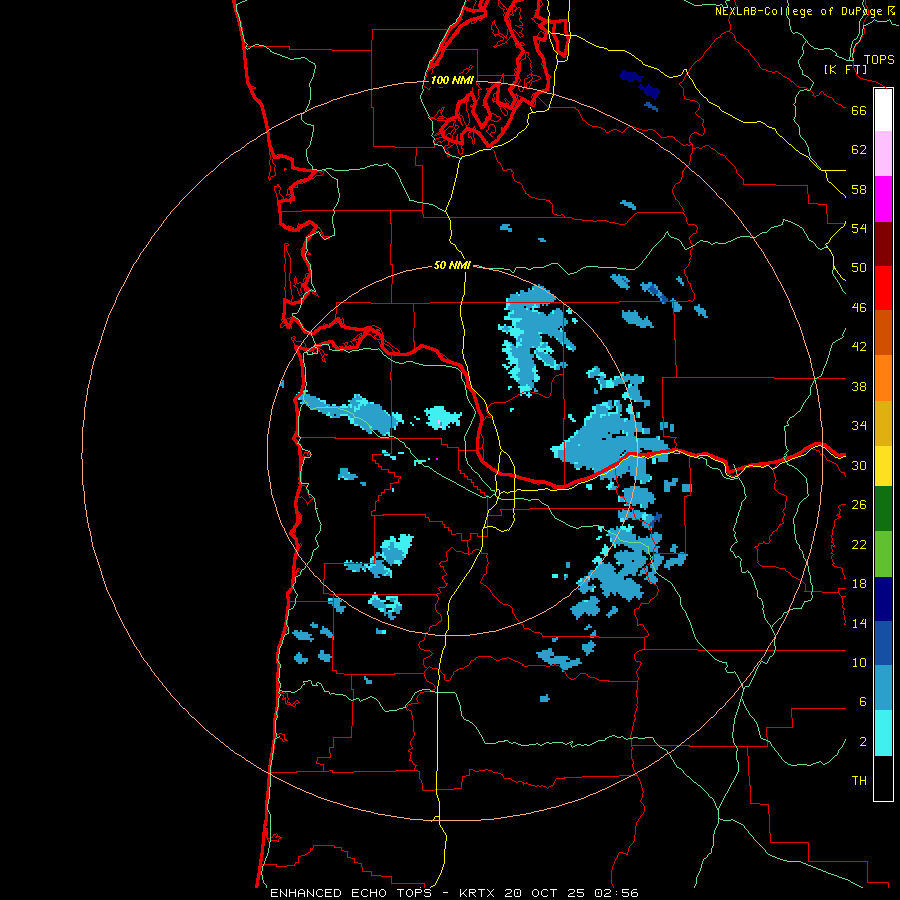
Task: Click the NEXLAB-College of DuPage credit text
Action: (x=805, y=11)
